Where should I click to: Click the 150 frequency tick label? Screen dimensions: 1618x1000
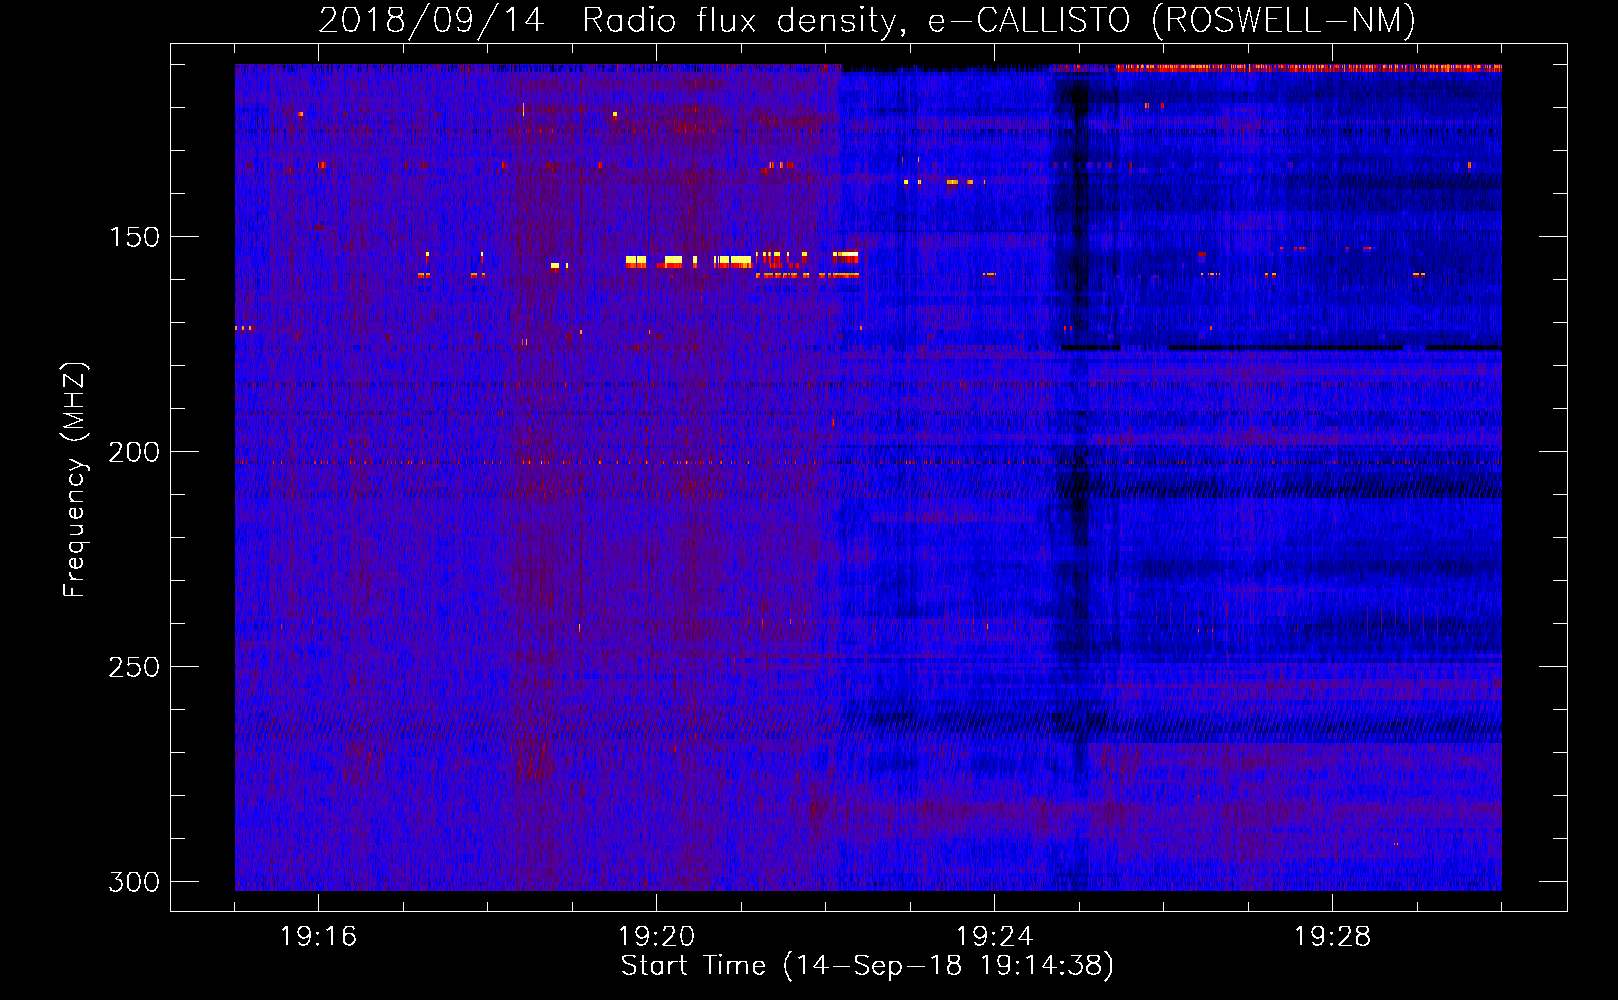click(x=134, y=237)
